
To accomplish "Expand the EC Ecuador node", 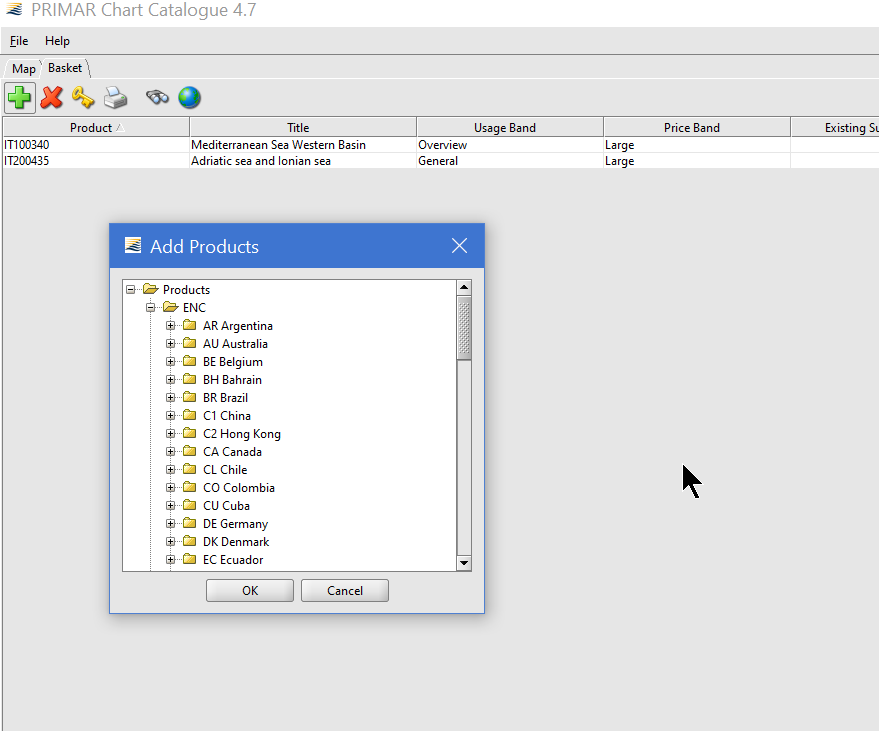I will tap(170, 559).
